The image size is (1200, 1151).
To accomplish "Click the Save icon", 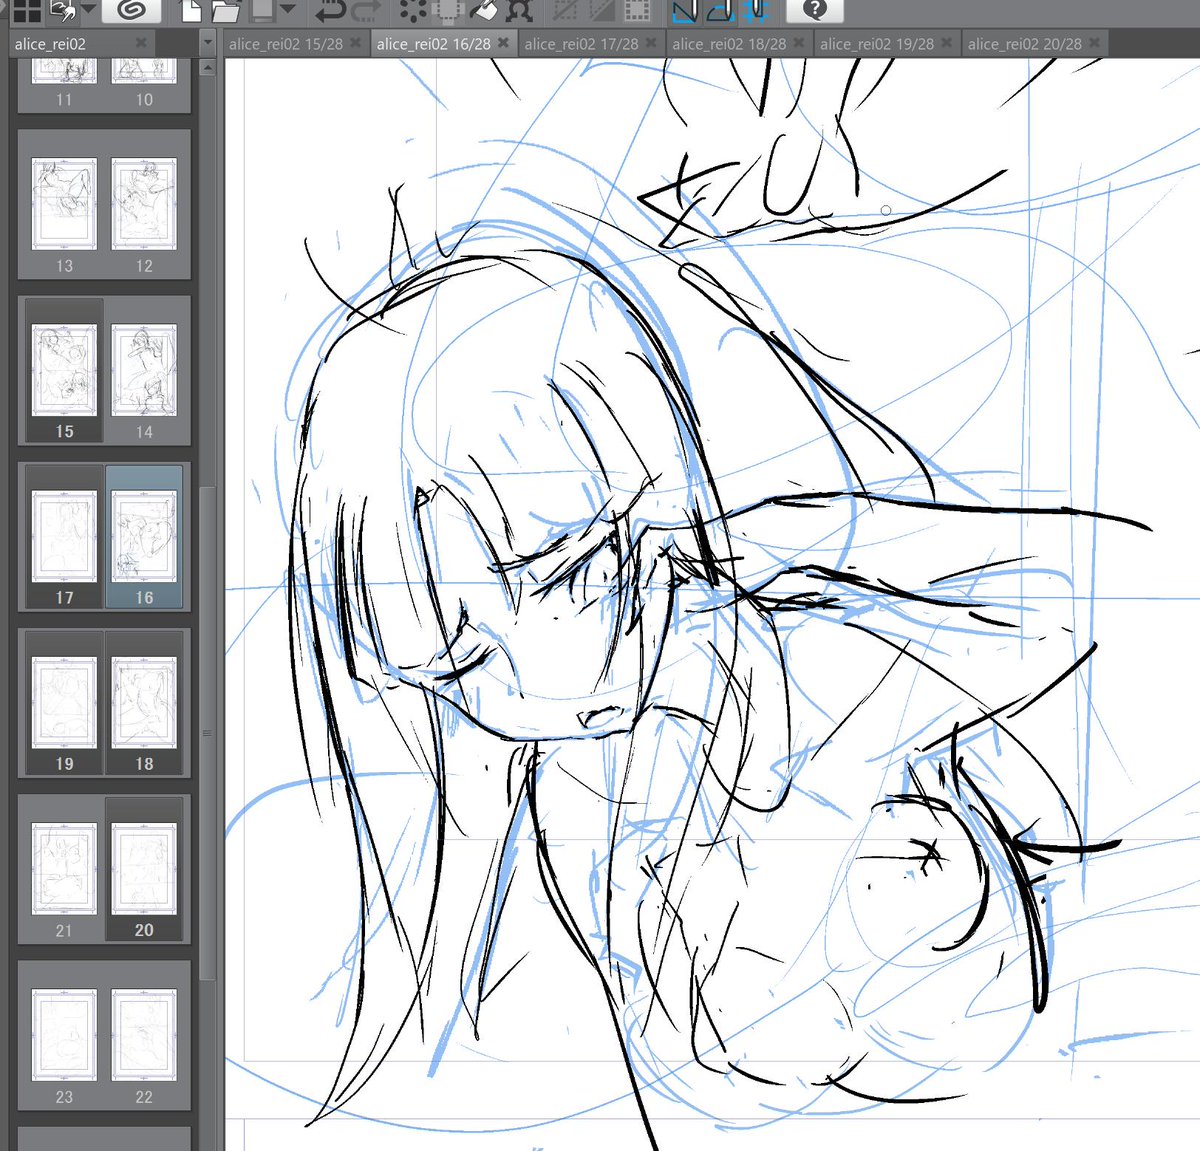I will (262, 10).
